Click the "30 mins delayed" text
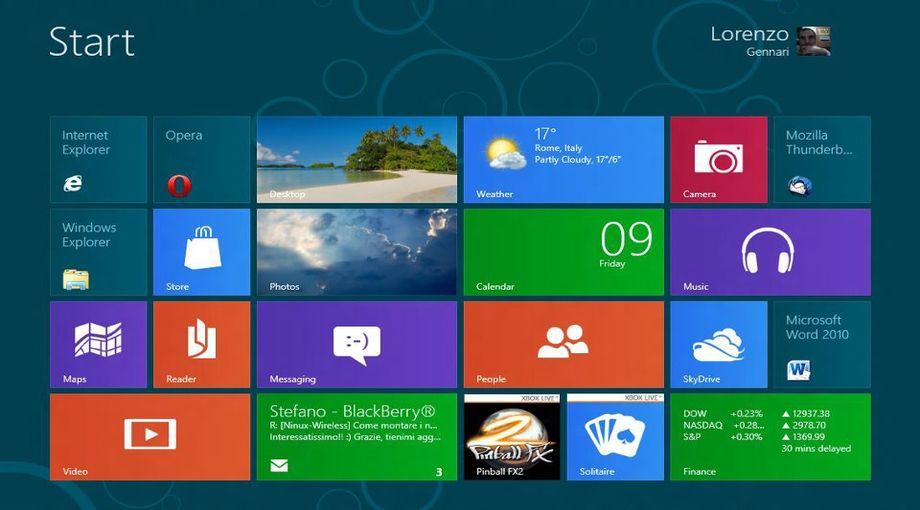 [816, 448]
